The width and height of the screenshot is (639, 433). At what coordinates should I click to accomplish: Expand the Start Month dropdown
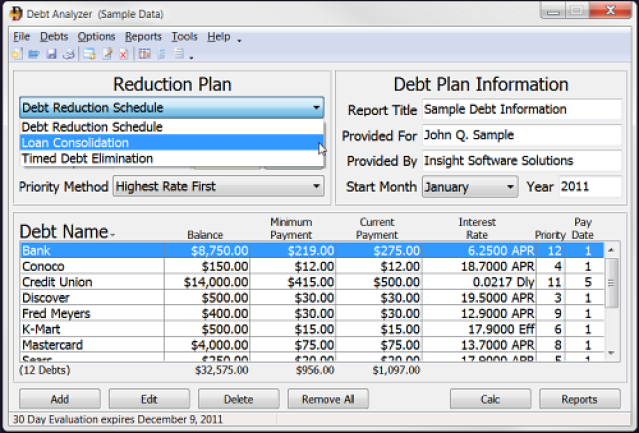pos(470,187)
